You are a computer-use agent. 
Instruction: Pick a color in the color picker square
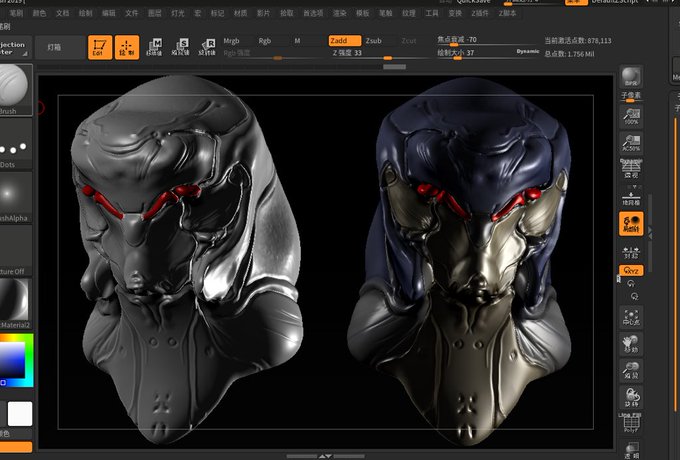click(13, 360)
